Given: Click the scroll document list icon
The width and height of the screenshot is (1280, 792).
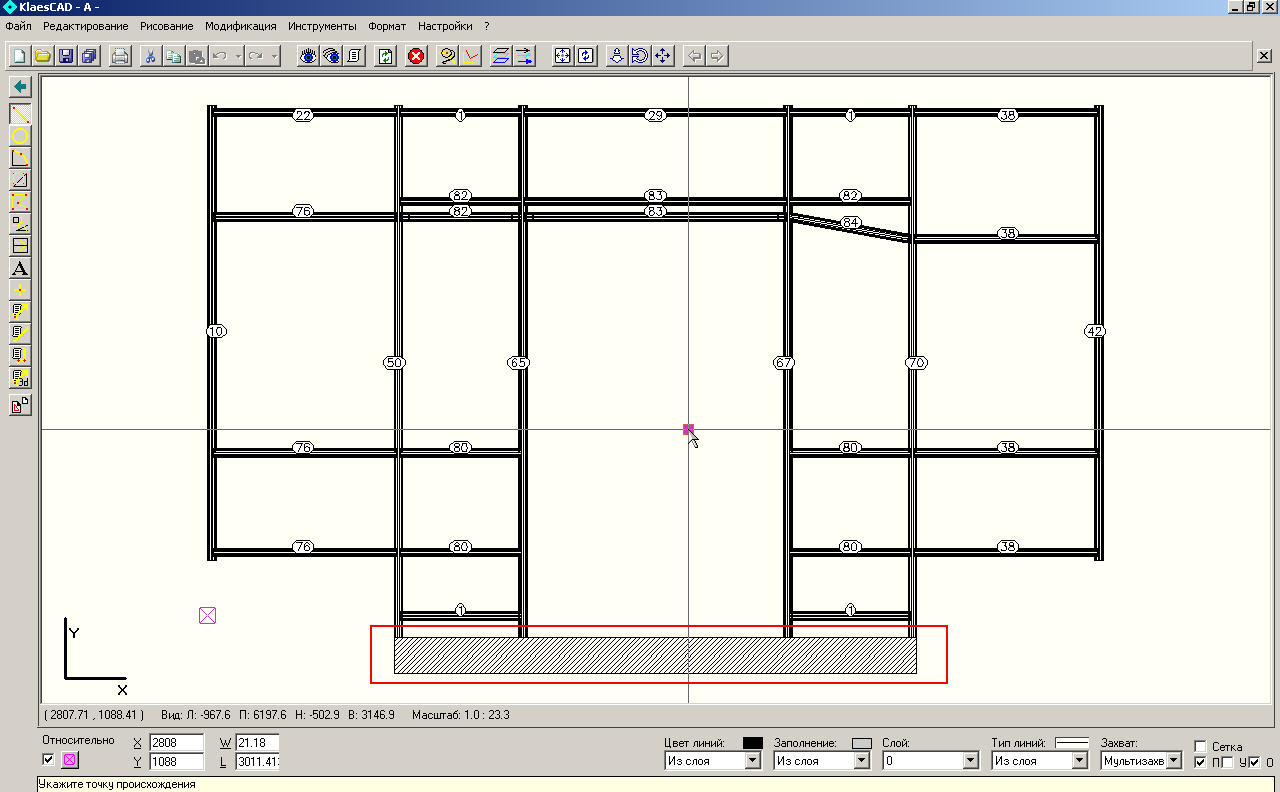Looking at the screenshot, I should coord(354,56).
